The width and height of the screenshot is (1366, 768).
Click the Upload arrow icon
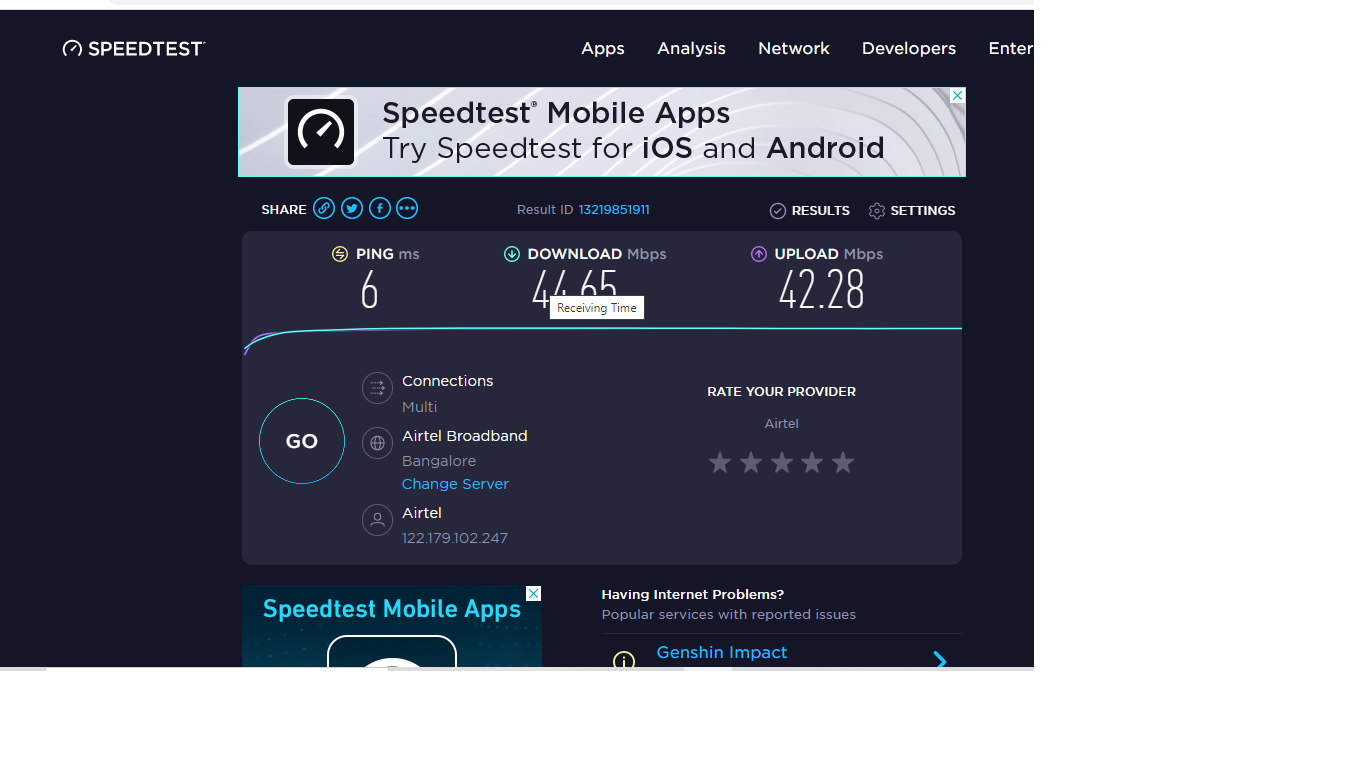tap(758, 254)
